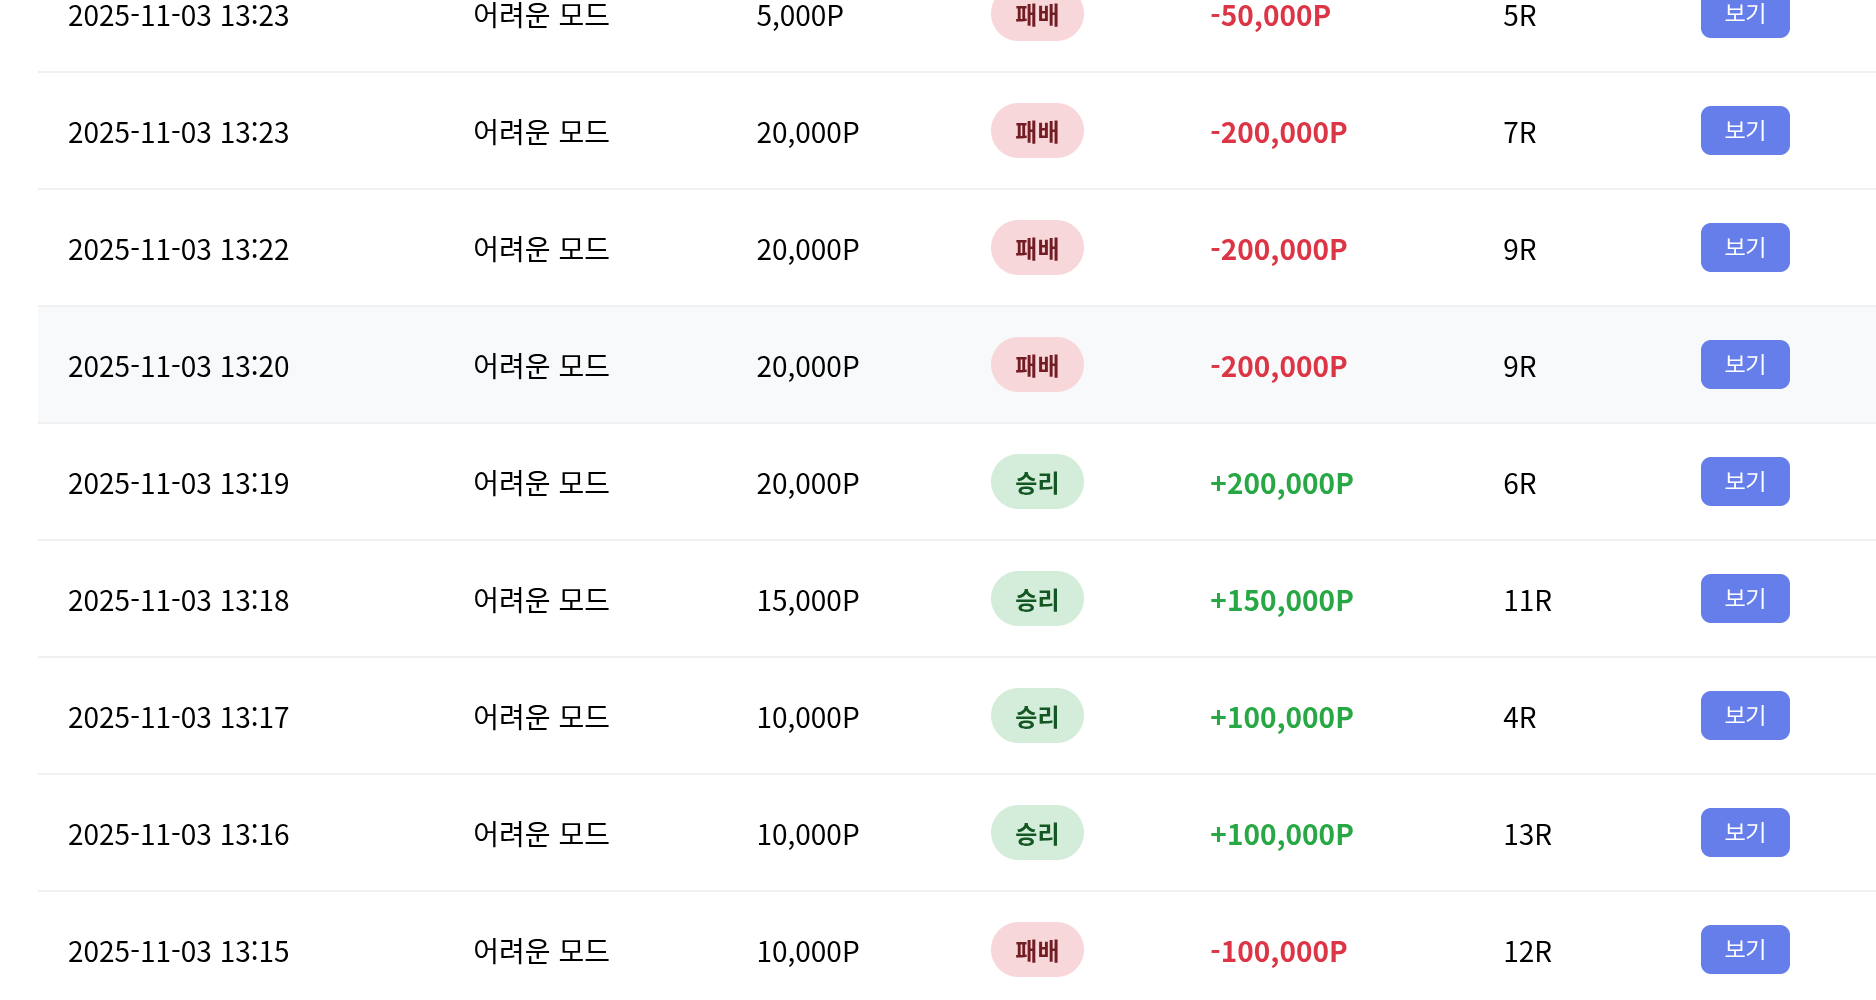Image resolution: width=1876 pixels, height=1000 pixels.
Task: Click the +200,000P result amount
Action: click(x=1281, y=484)
